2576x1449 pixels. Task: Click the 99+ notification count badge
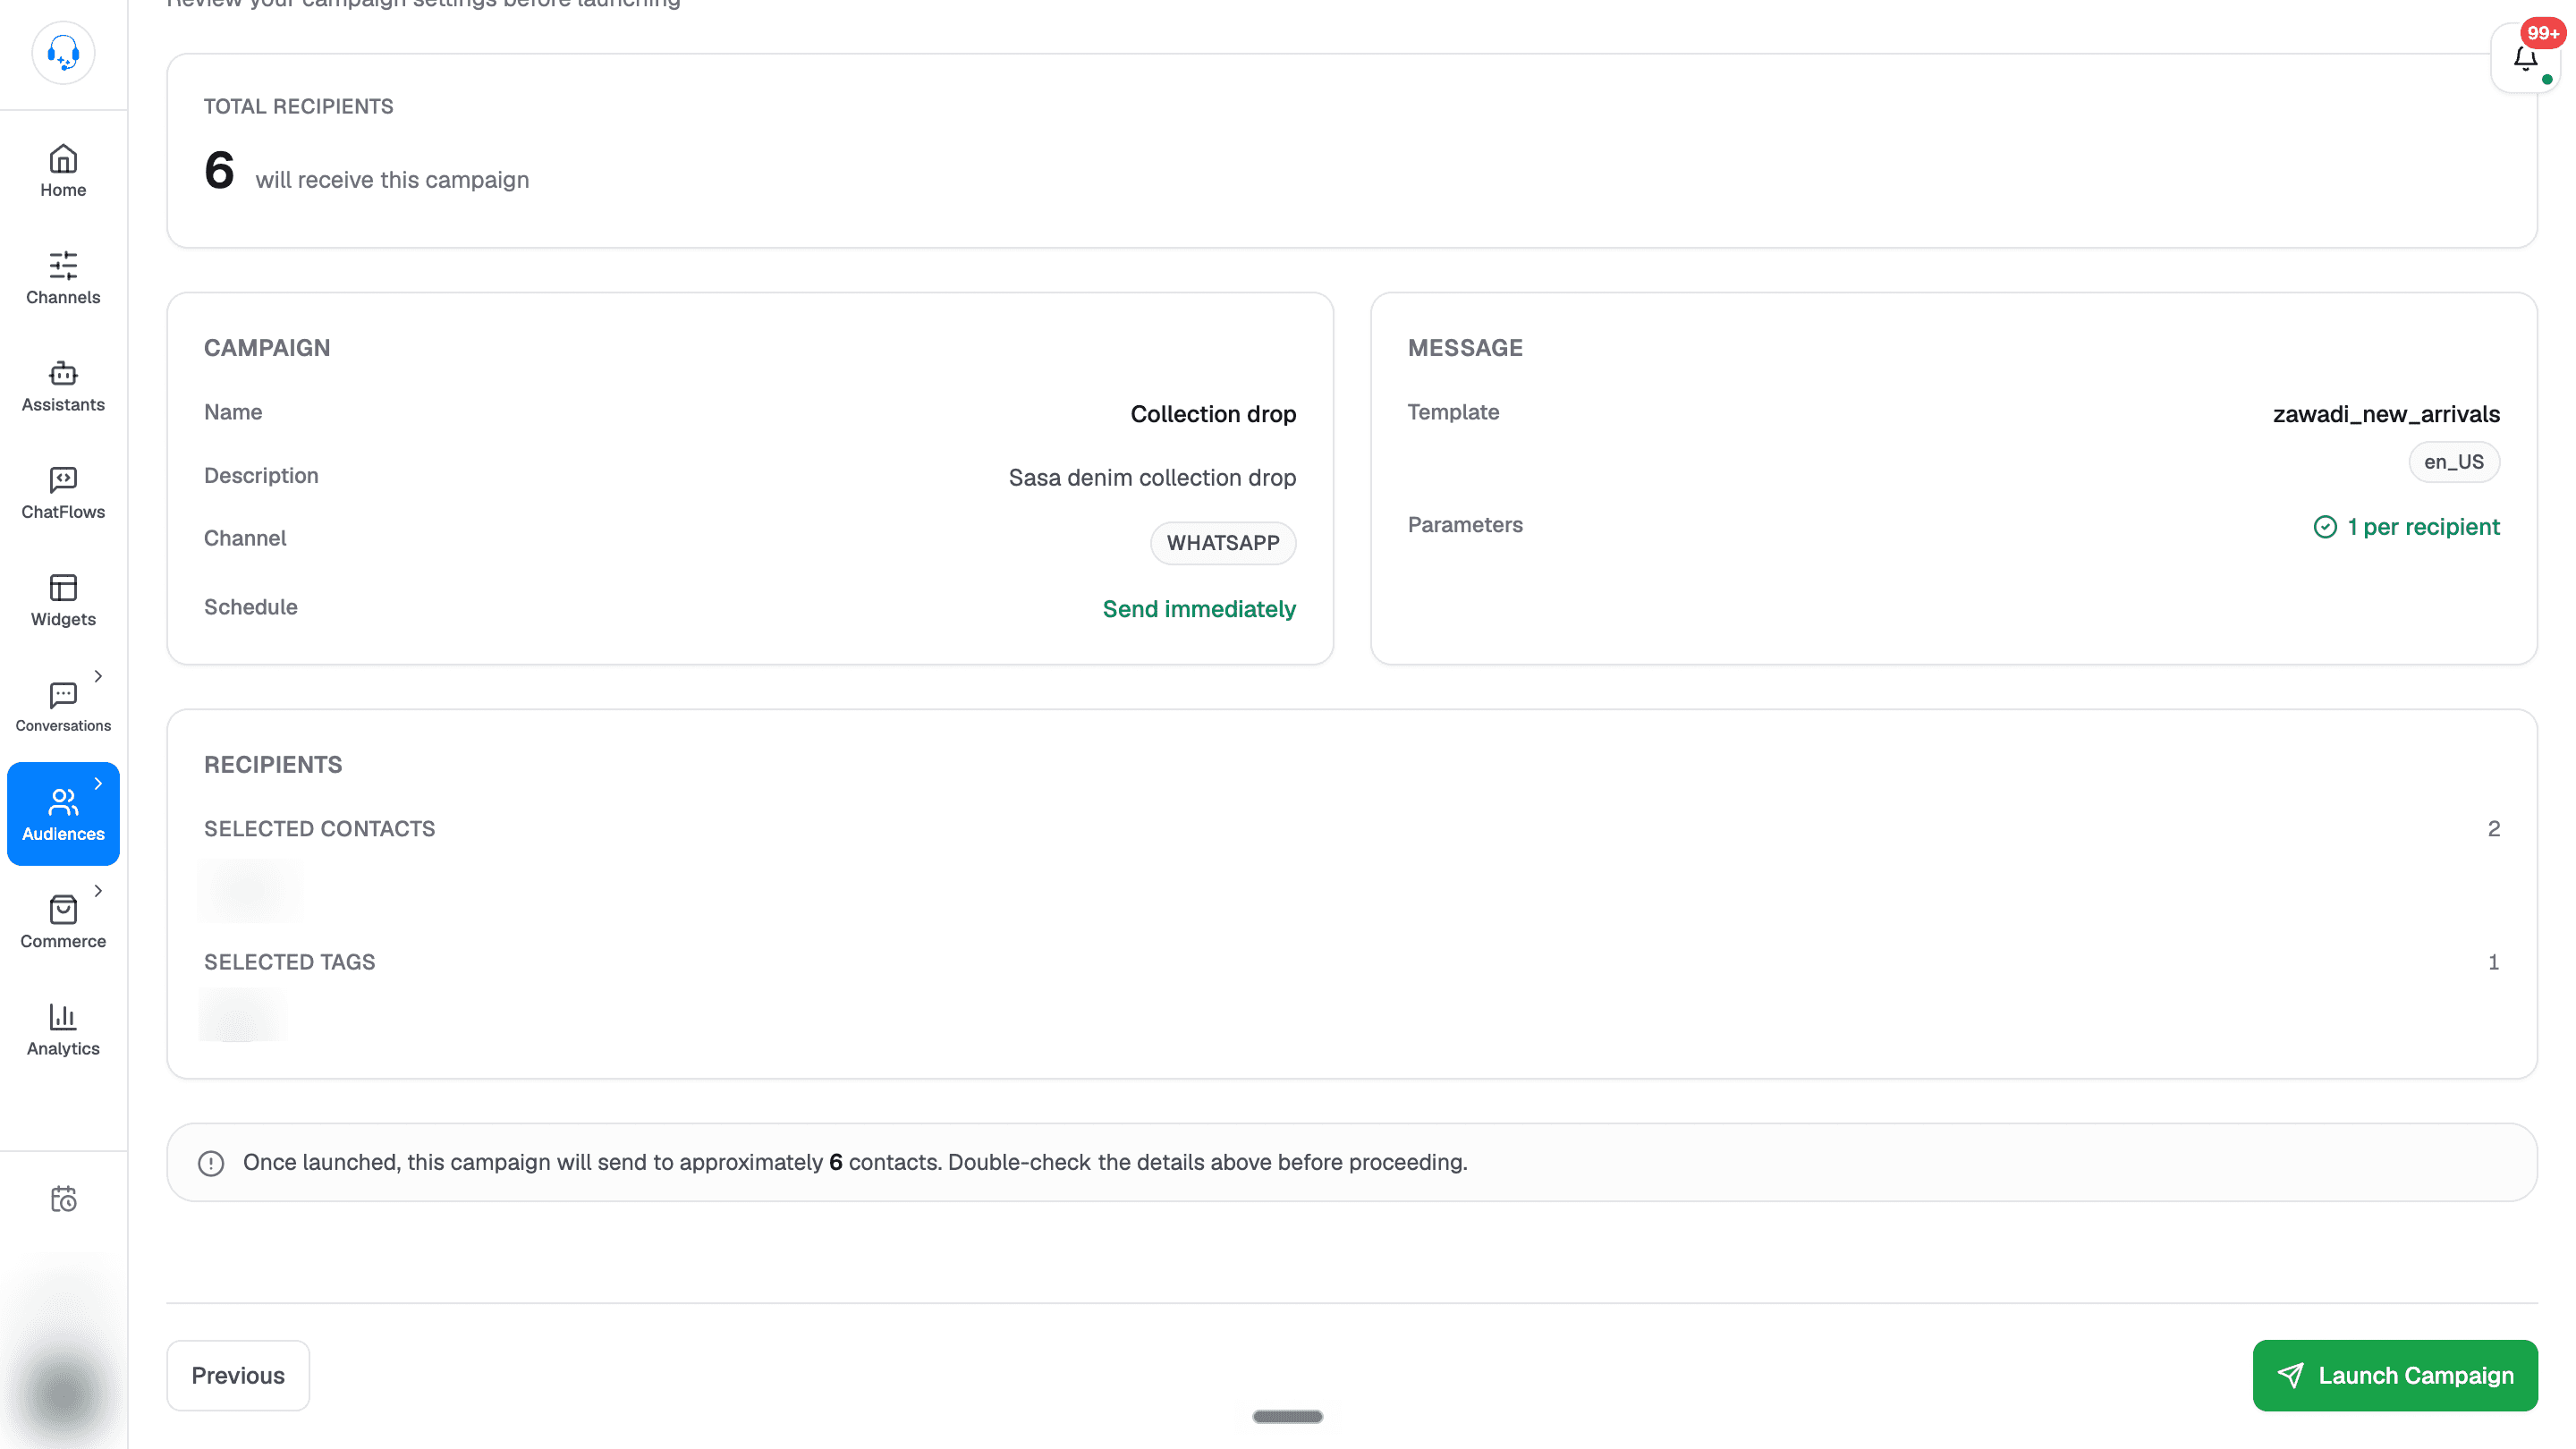2542,33
